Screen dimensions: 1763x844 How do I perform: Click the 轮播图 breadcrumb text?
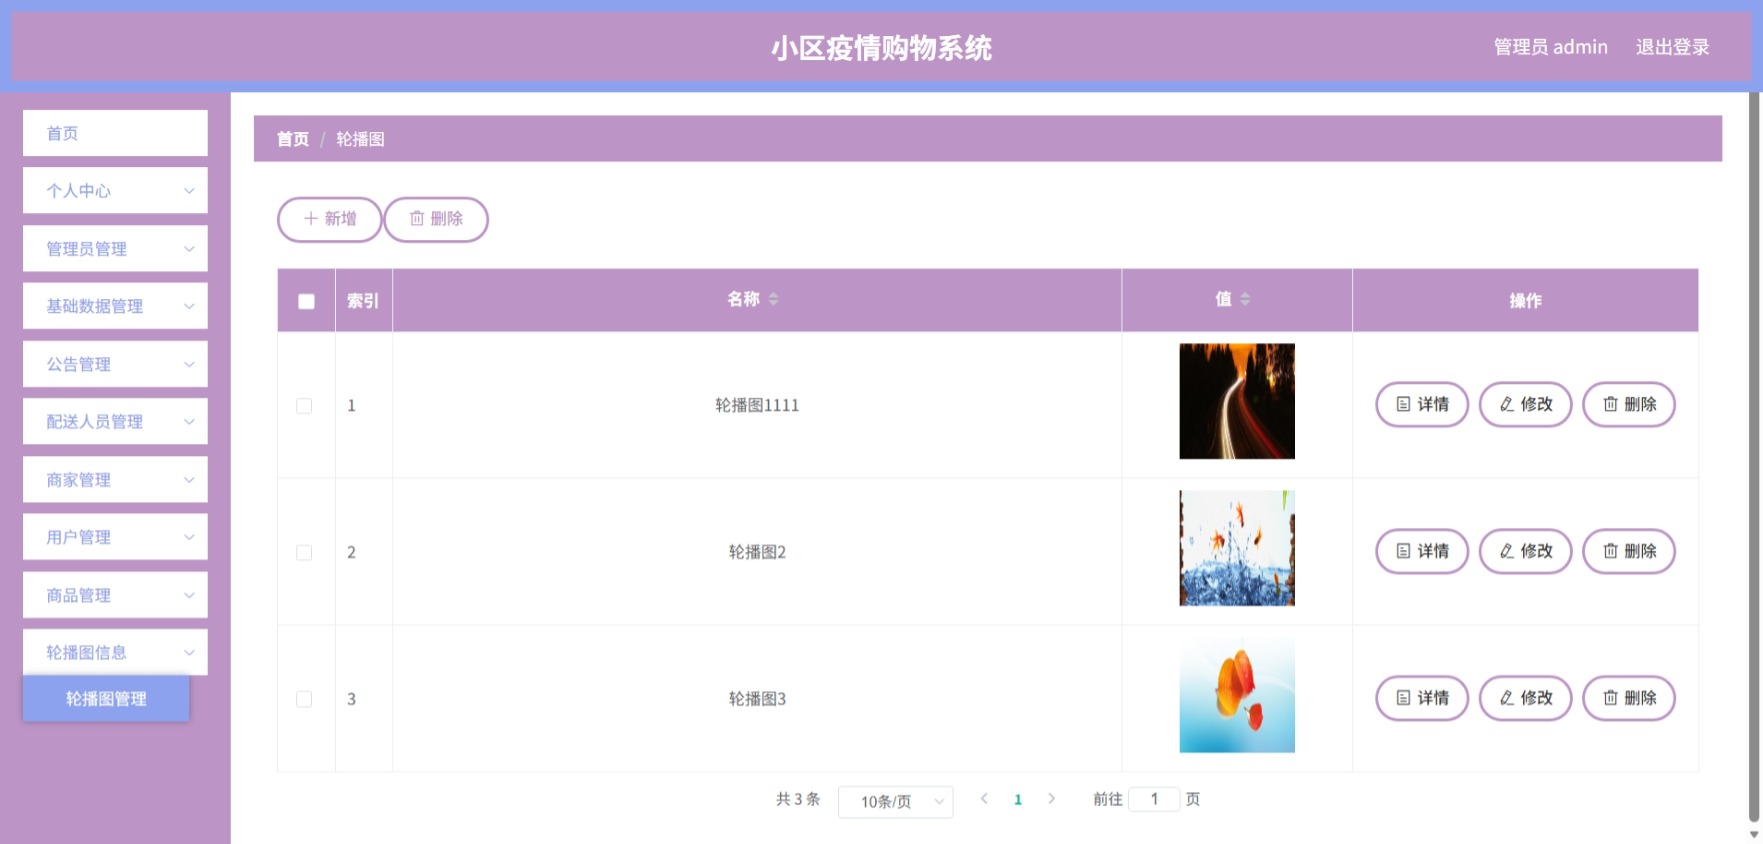[x=360, y=139]
